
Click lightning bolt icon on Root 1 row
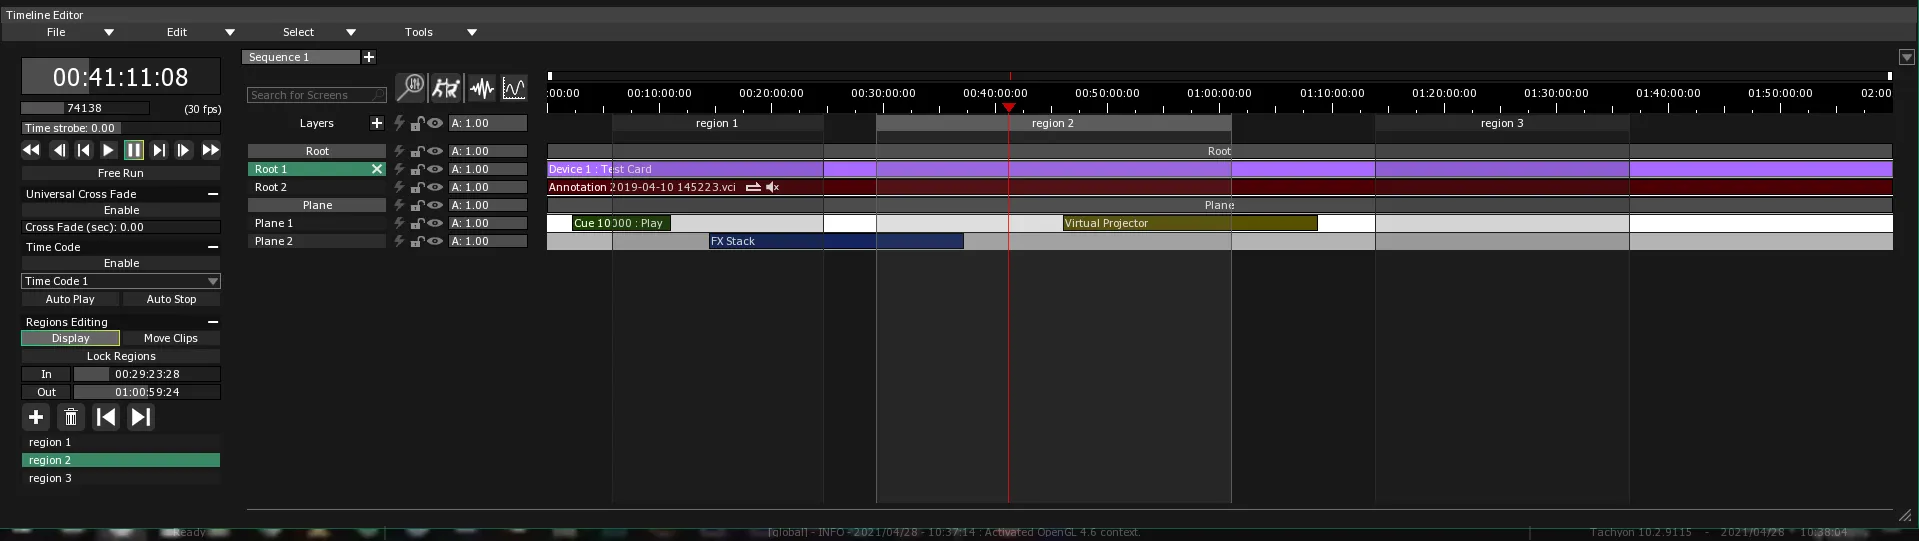tap(399, 169)
